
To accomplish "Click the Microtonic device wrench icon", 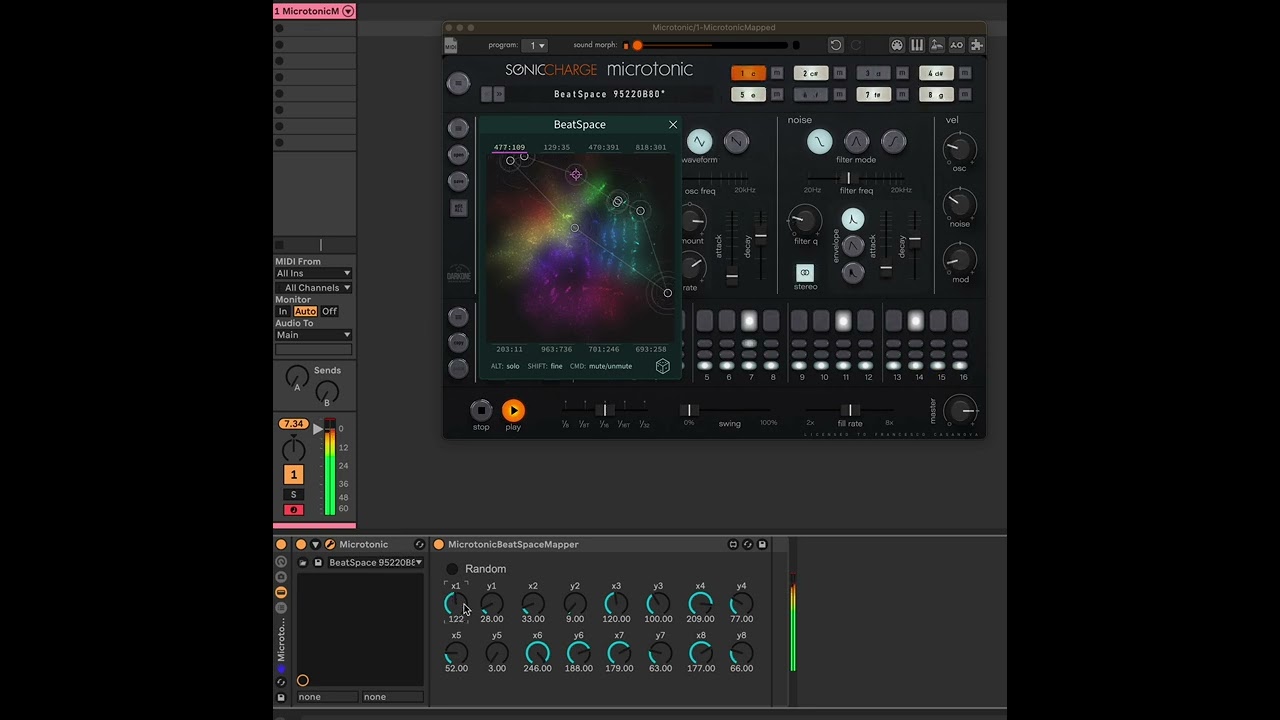I will (x=330, y=545).
